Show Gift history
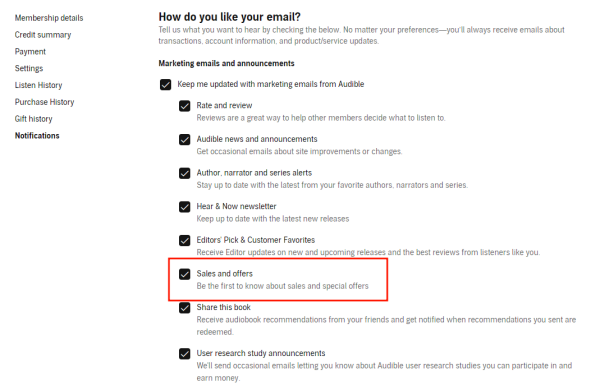 coord(34,119)
